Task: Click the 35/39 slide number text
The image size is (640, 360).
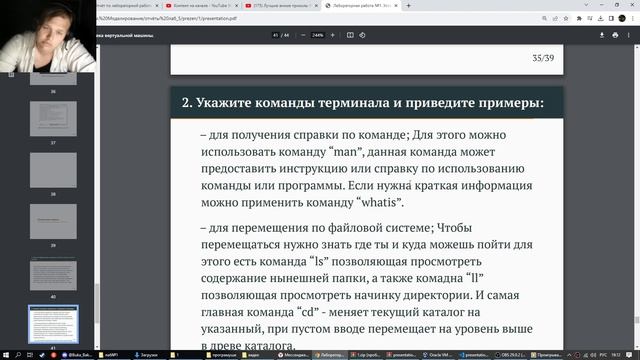Action: click(543, 58)
